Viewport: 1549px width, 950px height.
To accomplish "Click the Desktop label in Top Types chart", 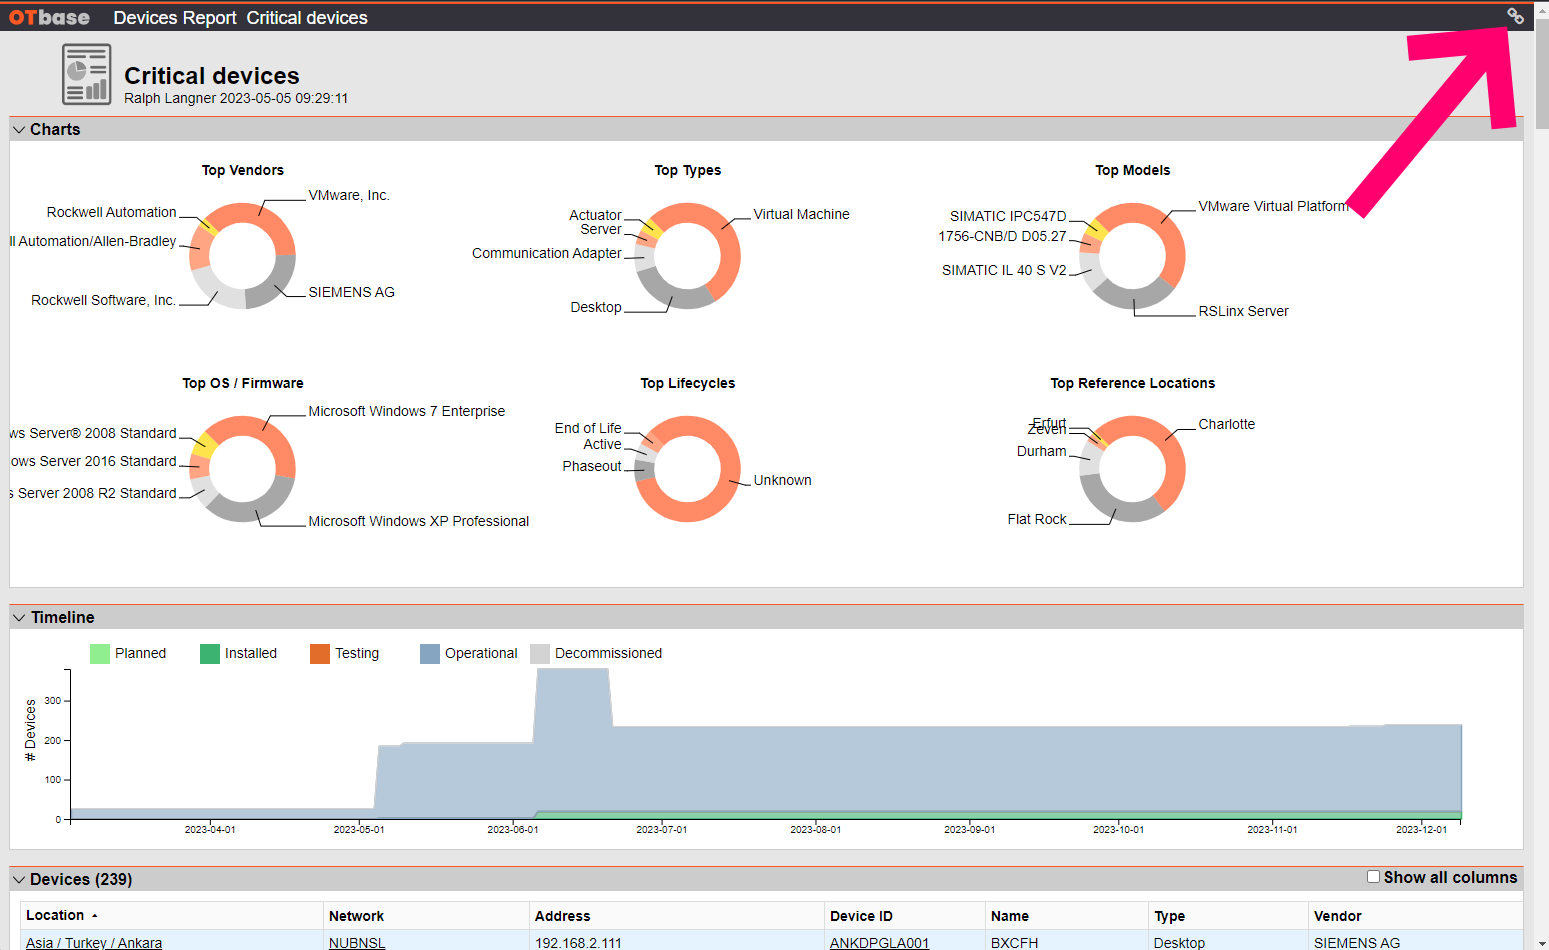I will 596,307.
